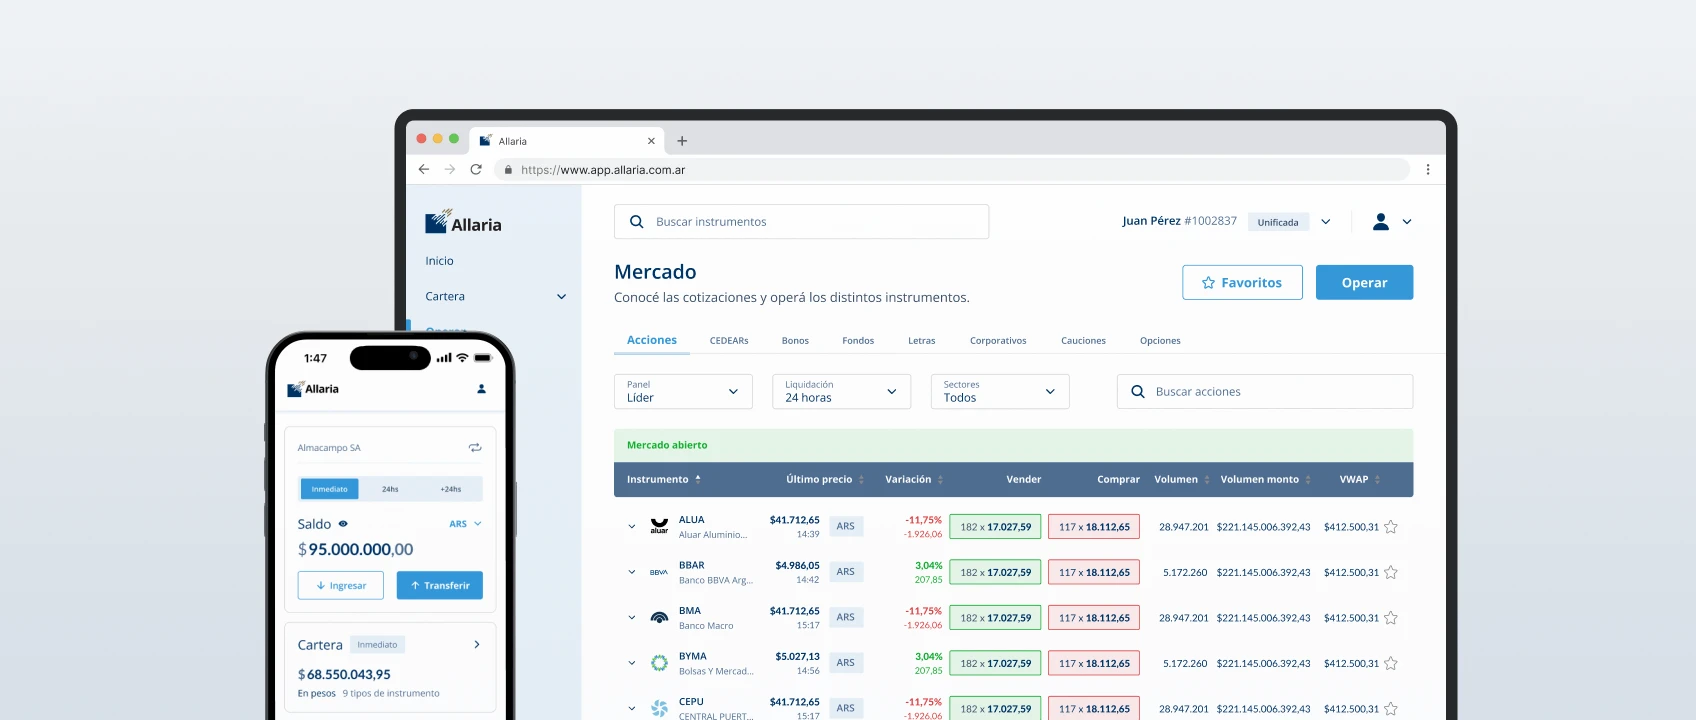Screen dimensions: 1696x720
Task: Favorite the BBAR row star
Action: (x=1391, y=572)
